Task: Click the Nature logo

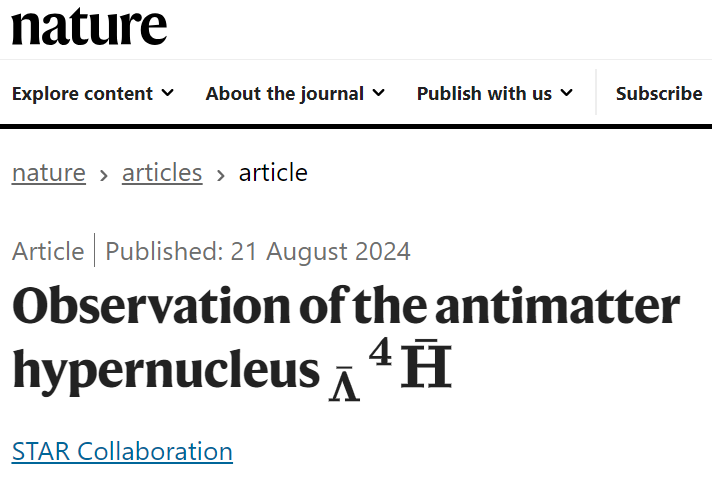Action: [89, 26]
